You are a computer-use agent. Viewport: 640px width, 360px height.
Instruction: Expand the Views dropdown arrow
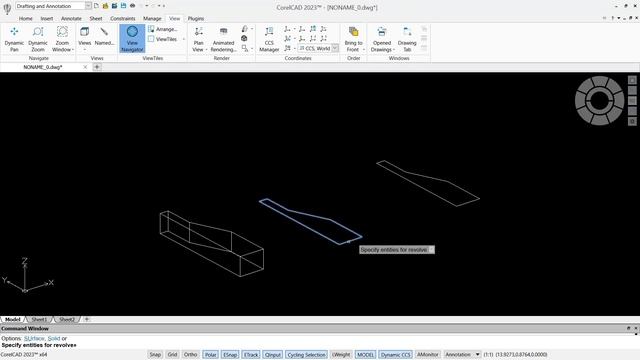pyautogui.click(x=84, y=50)
